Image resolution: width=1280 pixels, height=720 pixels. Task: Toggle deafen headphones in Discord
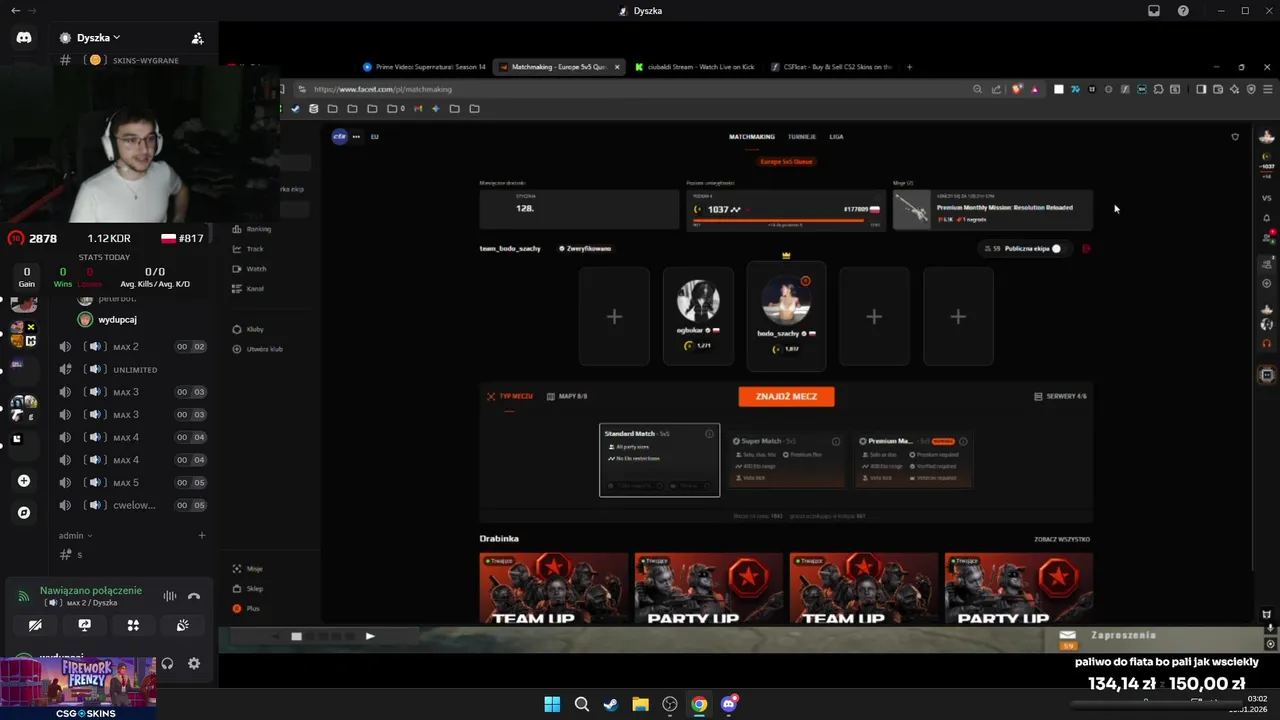[167, 663]
